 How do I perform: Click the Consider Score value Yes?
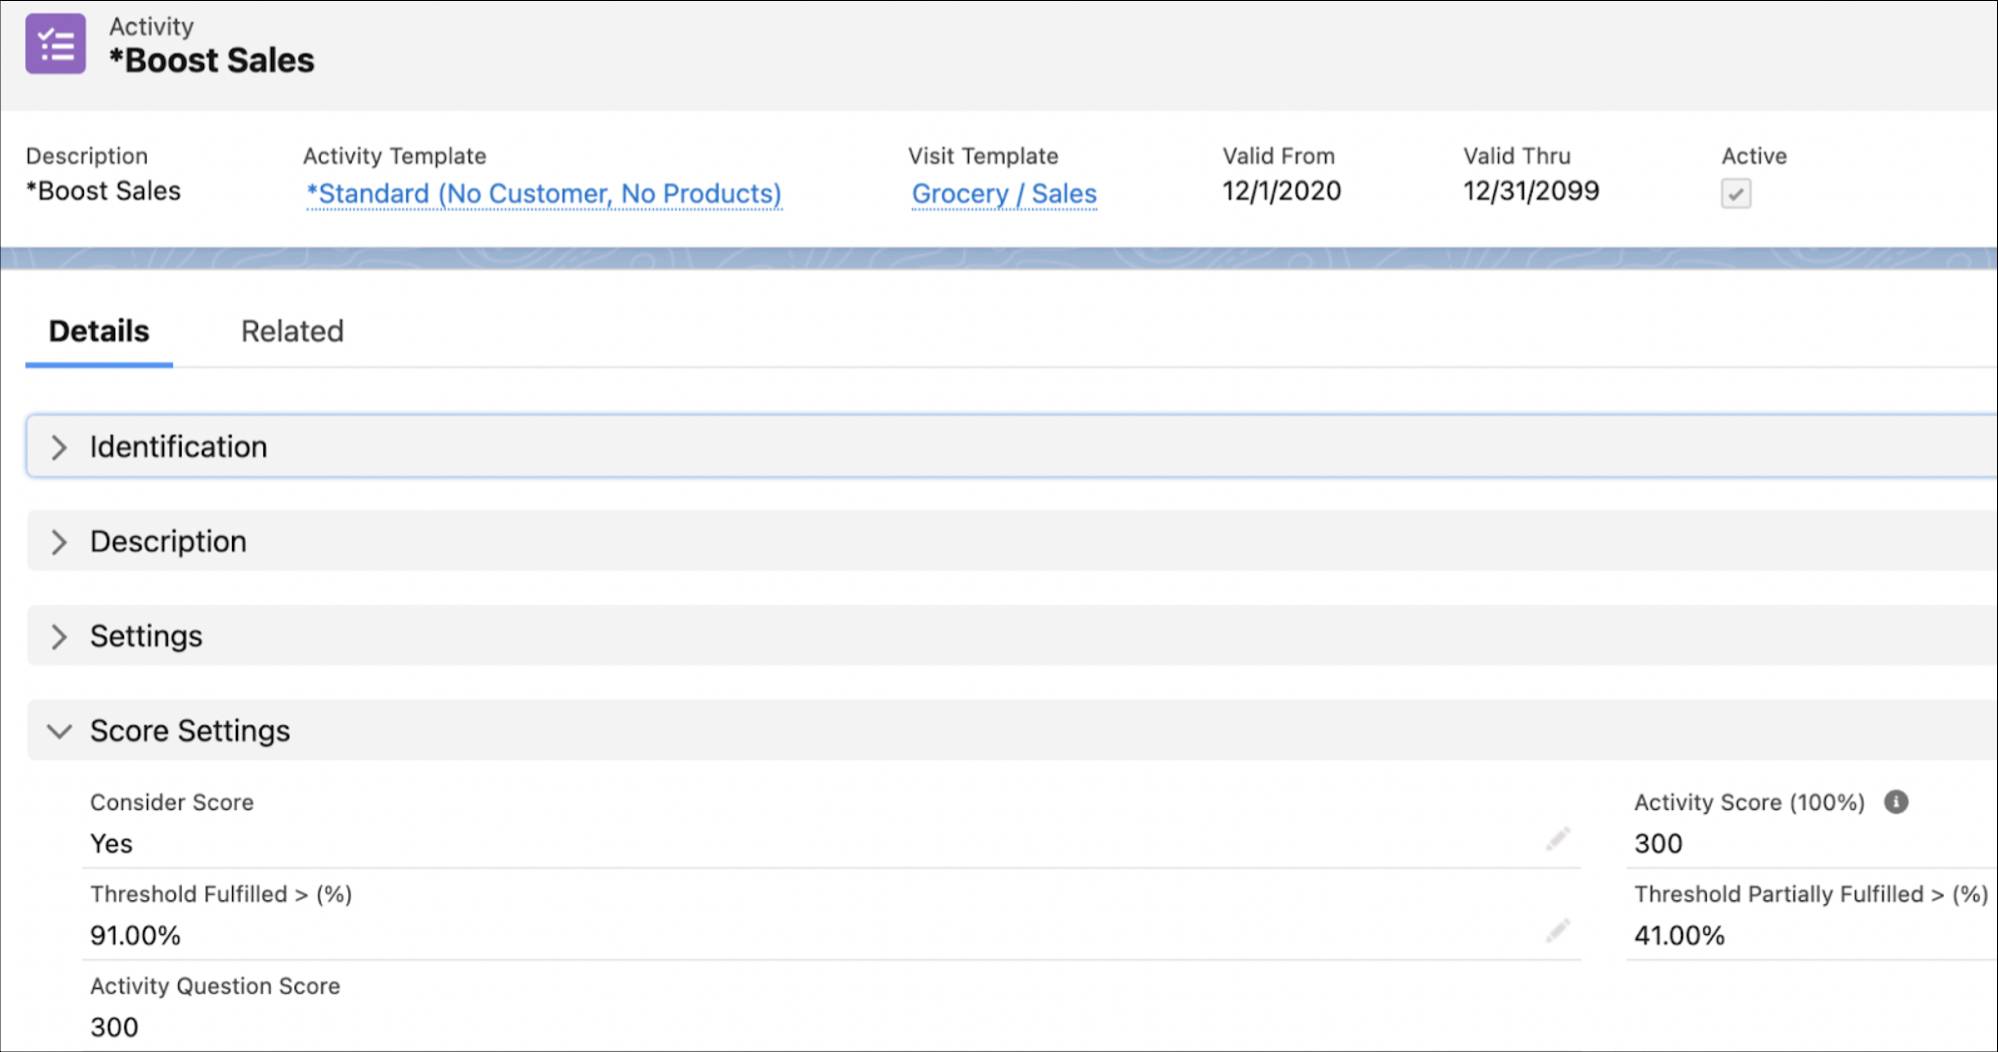111,843
